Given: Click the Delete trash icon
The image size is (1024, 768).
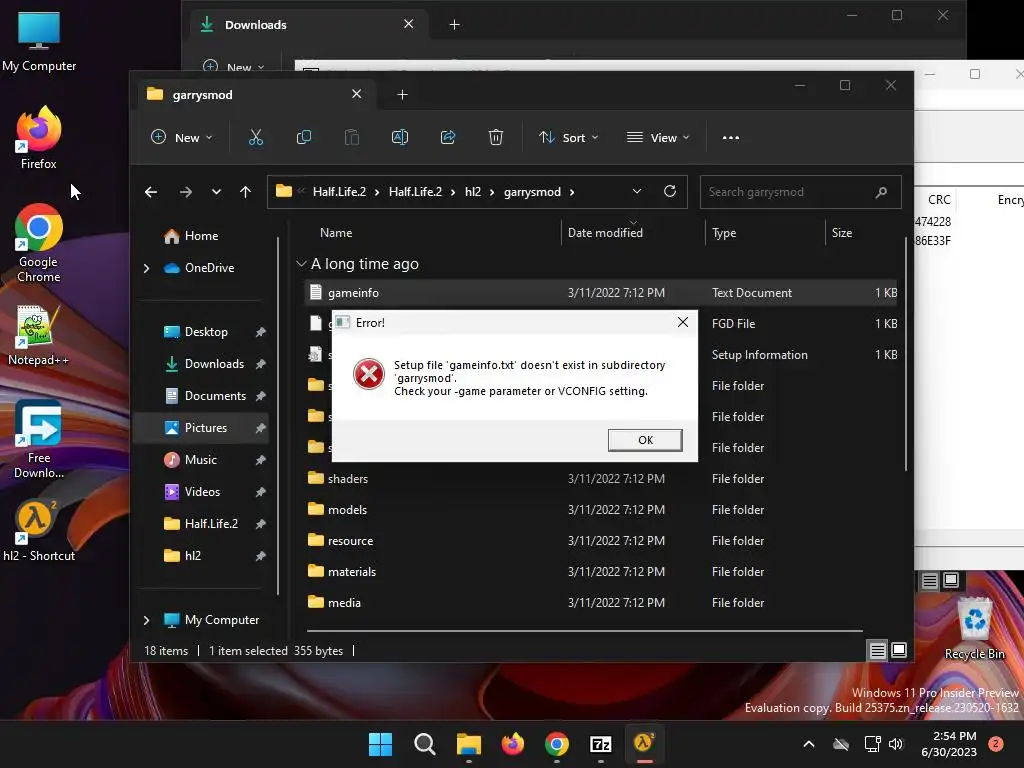Looking at the screenshot, I should pyautogui.click(x=496, y=138).
